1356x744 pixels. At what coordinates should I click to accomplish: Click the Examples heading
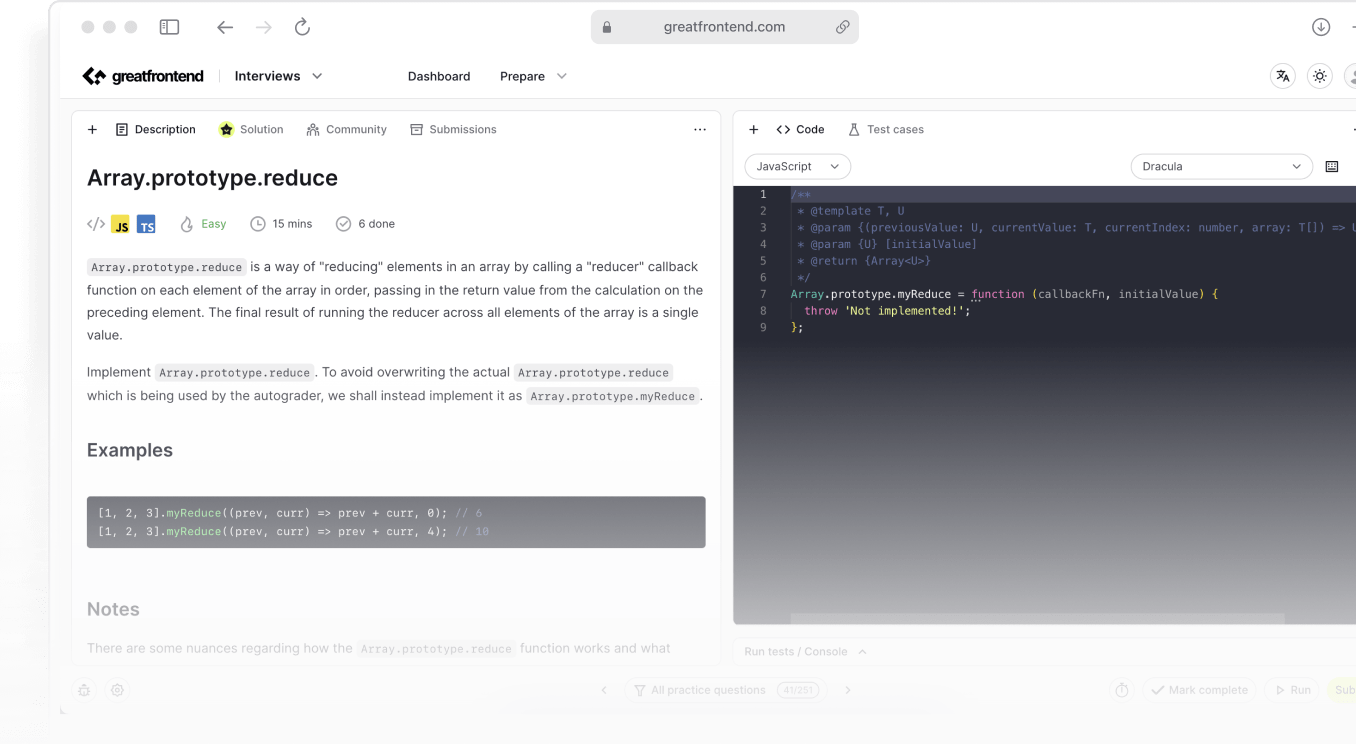pyautogui.click(x=130, y=450)
